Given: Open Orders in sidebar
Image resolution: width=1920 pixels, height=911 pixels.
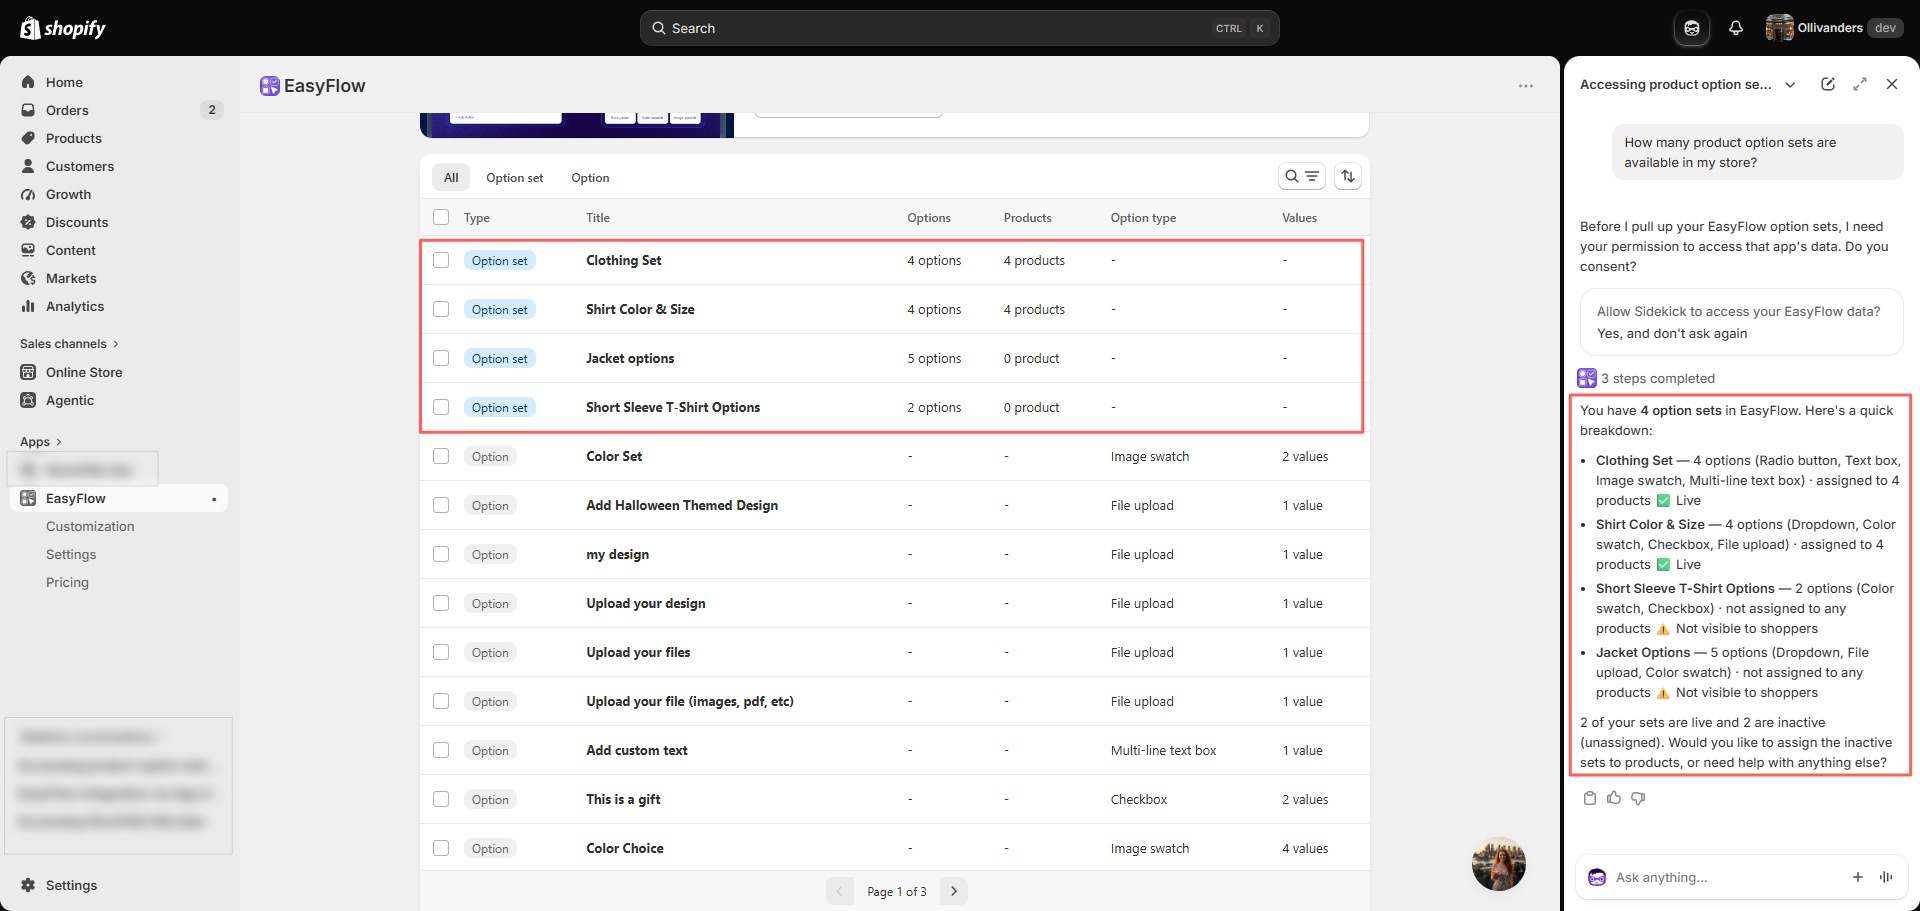Looking at the screenshot, I should click(67, 110).
